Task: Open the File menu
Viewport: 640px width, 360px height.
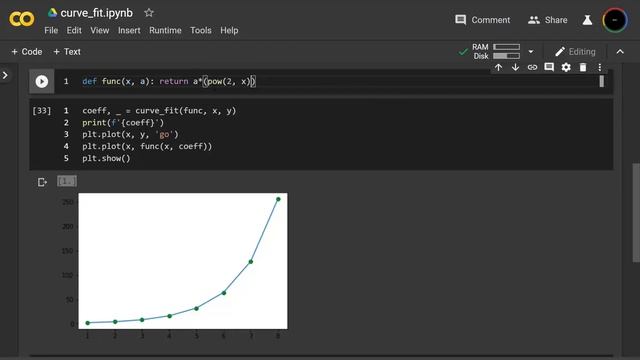Action: 51,30
